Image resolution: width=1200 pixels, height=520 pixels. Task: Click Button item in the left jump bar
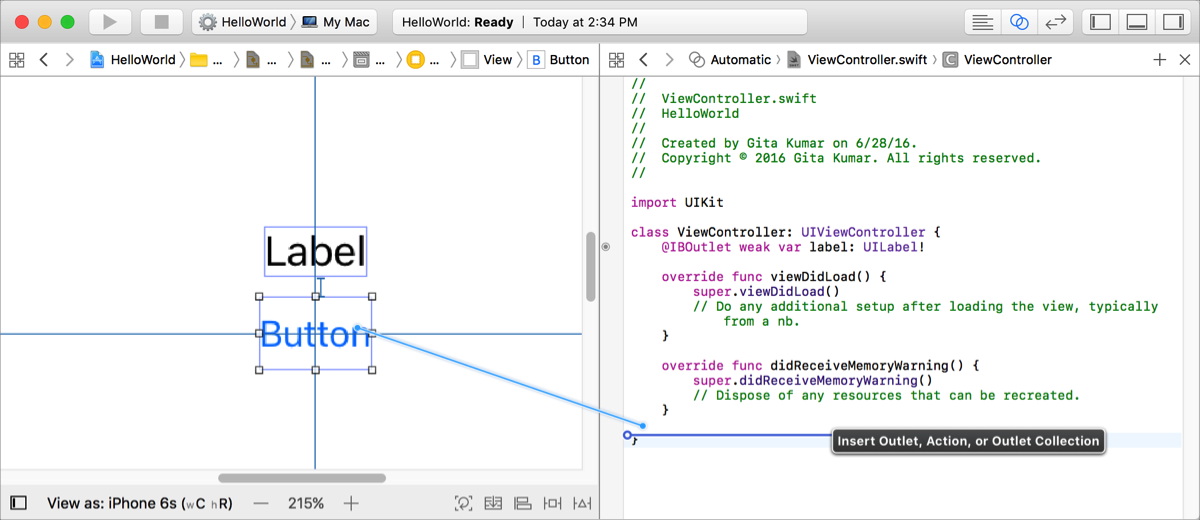559,60
